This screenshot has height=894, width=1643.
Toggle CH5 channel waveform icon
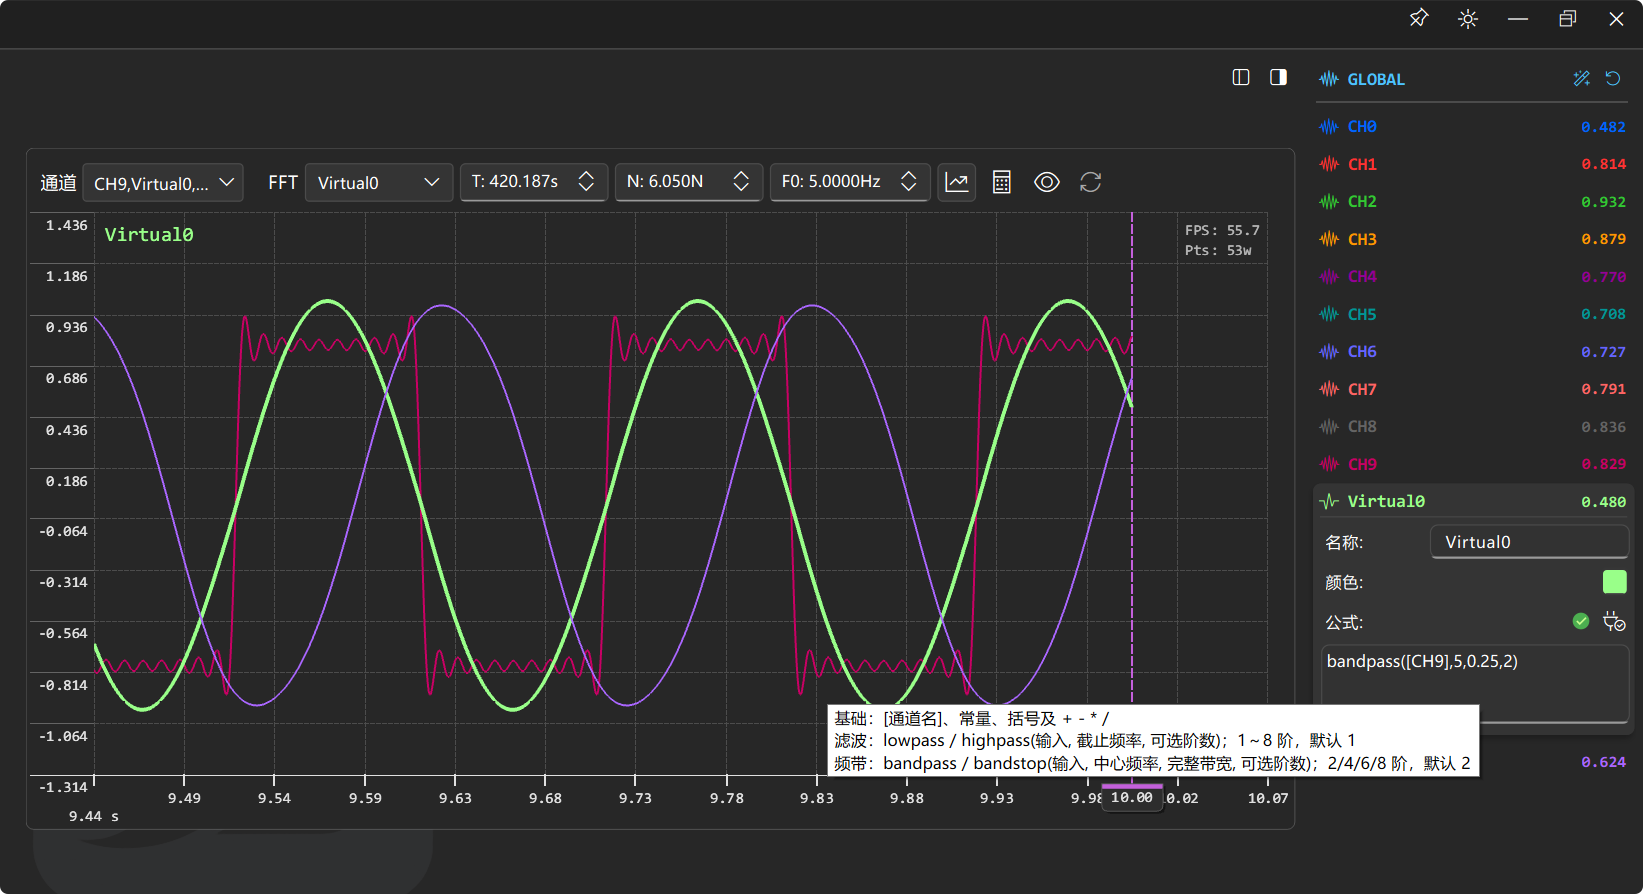(x=1329, y=314)
